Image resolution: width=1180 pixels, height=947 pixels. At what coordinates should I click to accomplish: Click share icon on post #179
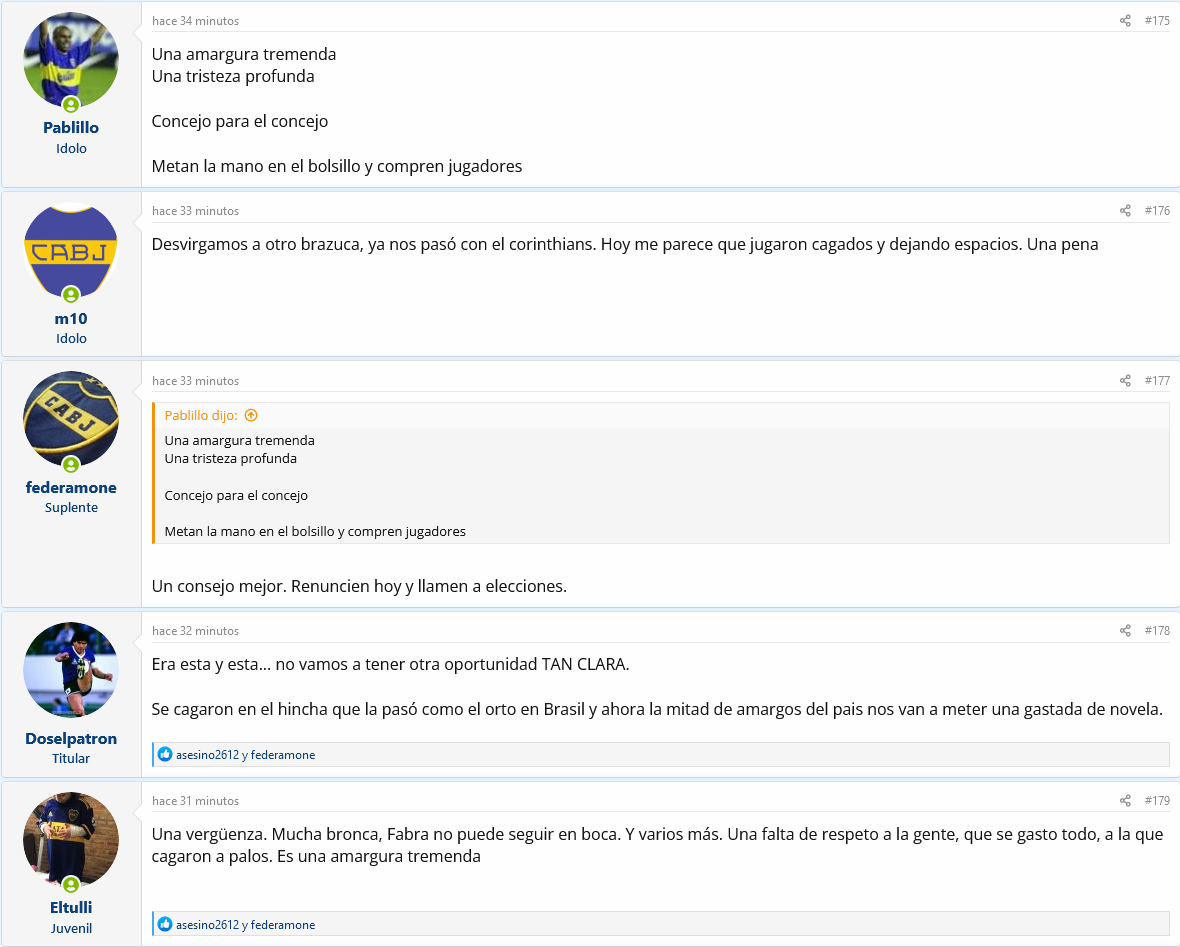1125,801
